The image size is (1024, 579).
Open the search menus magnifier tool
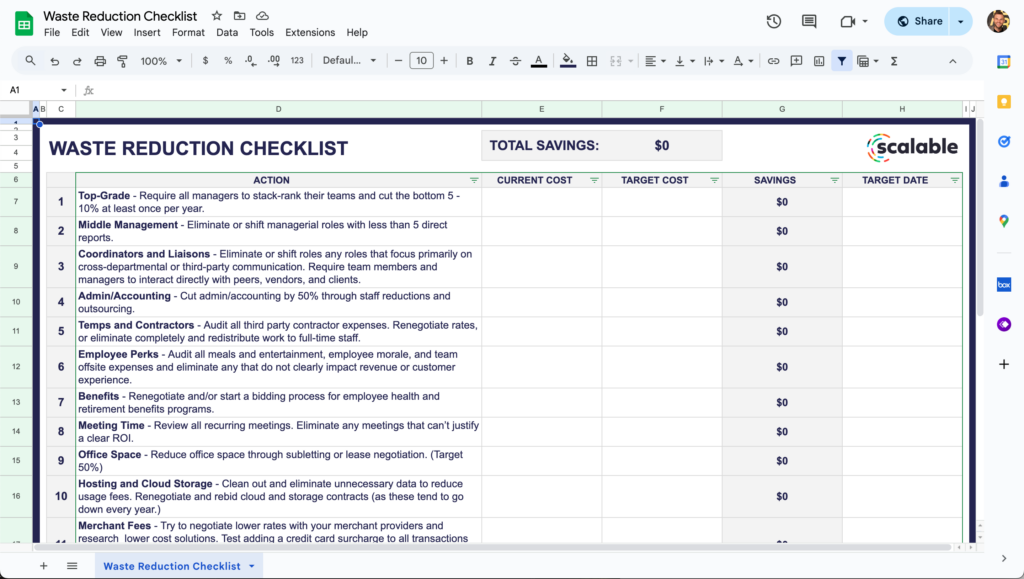[x=30, y=61]
